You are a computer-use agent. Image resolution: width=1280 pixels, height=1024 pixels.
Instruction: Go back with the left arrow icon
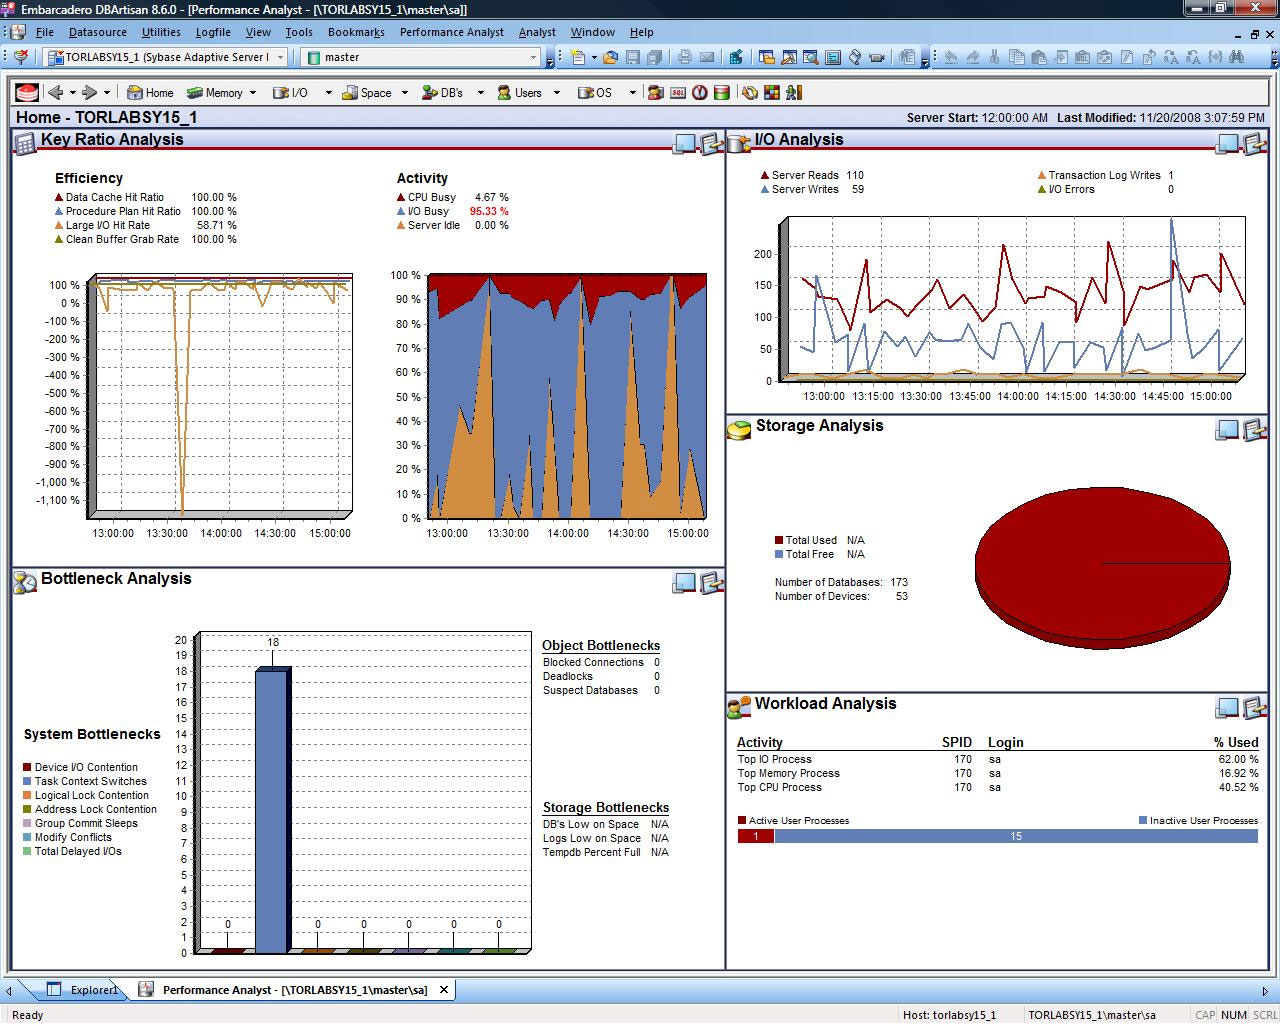pos(56,93)
